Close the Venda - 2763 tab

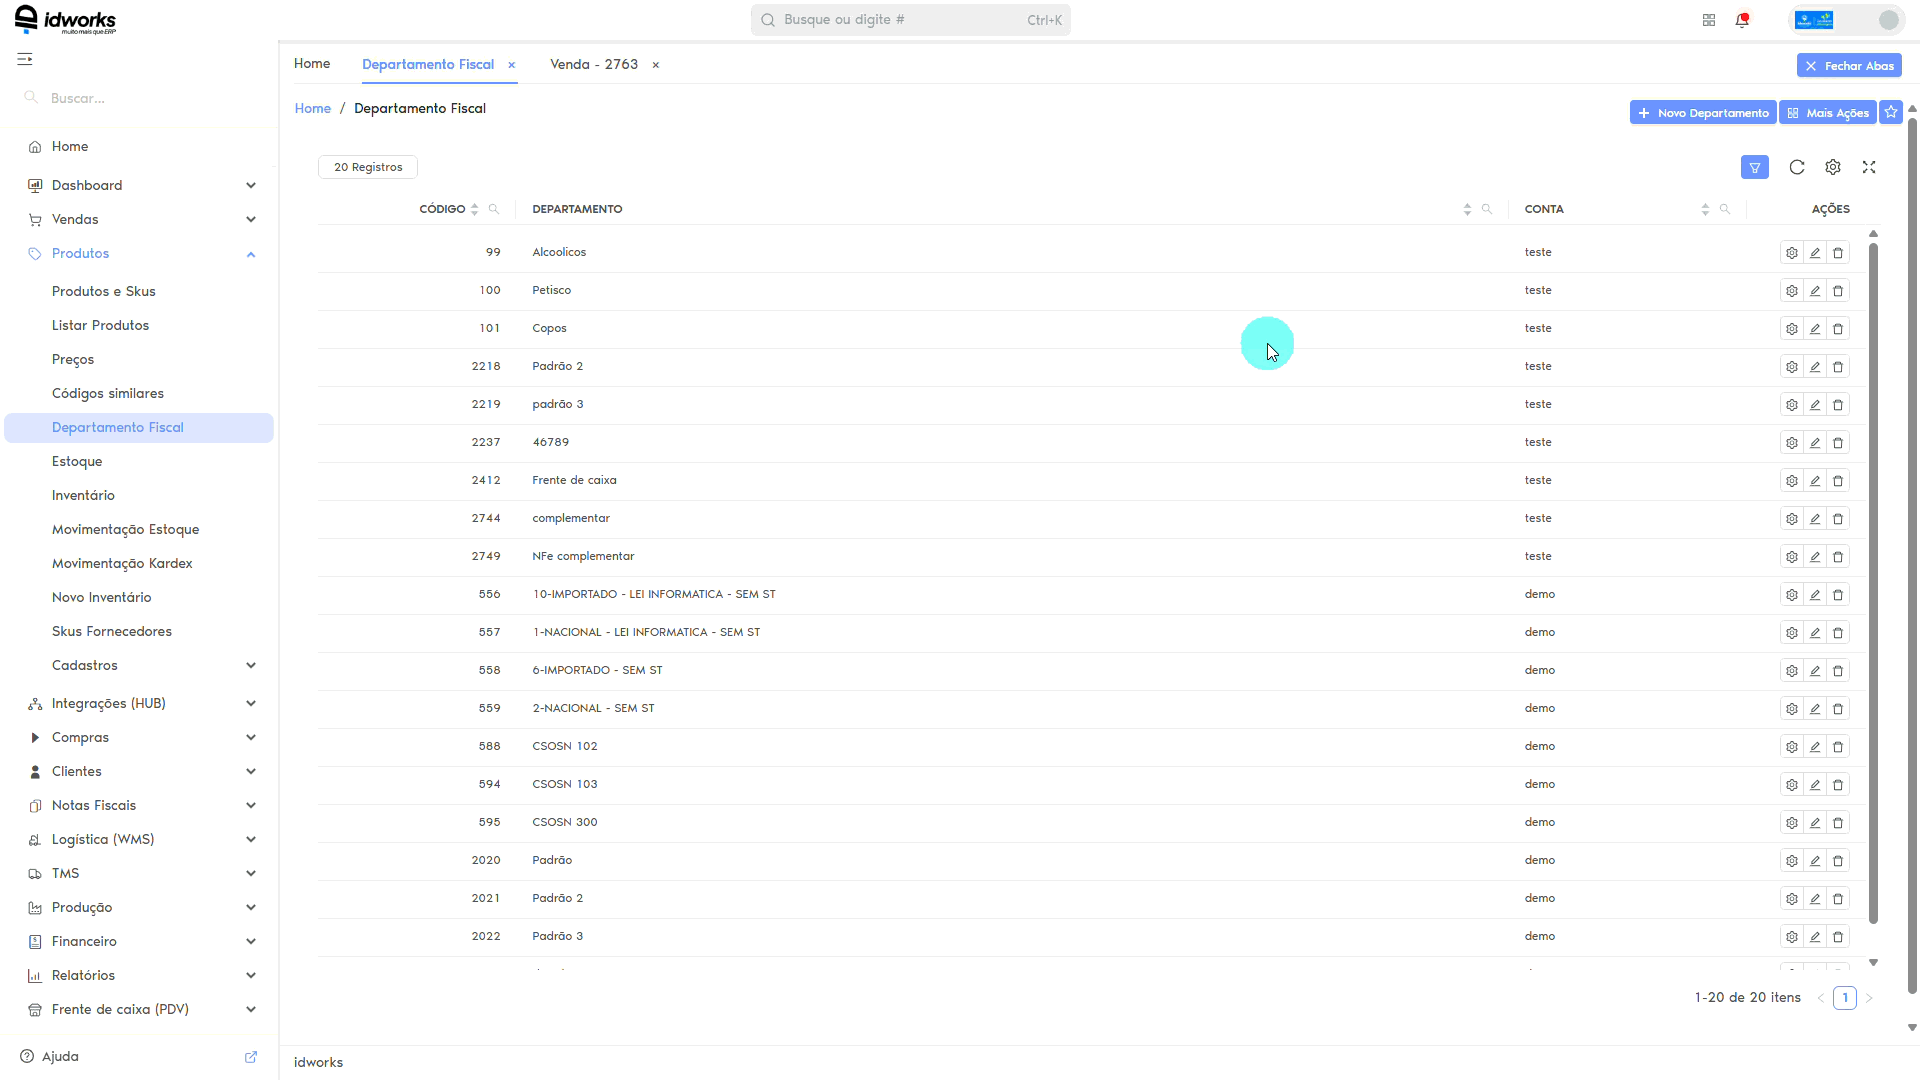[656, 65]
